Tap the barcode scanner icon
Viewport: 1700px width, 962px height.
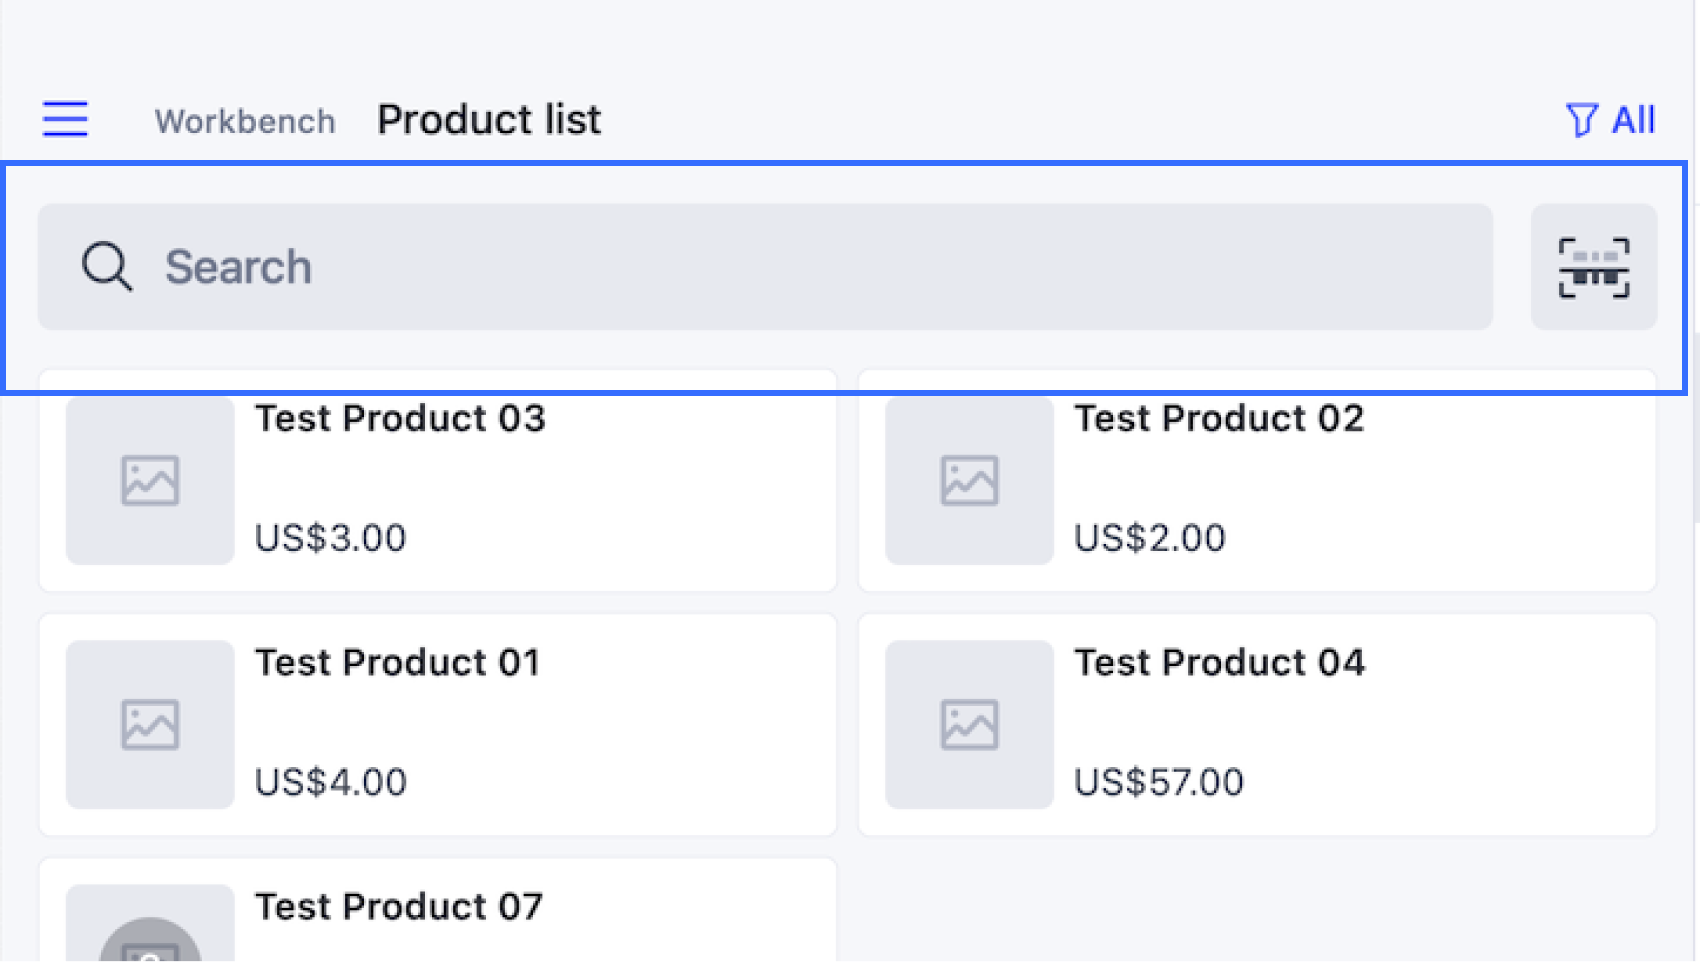point(1594,266)
